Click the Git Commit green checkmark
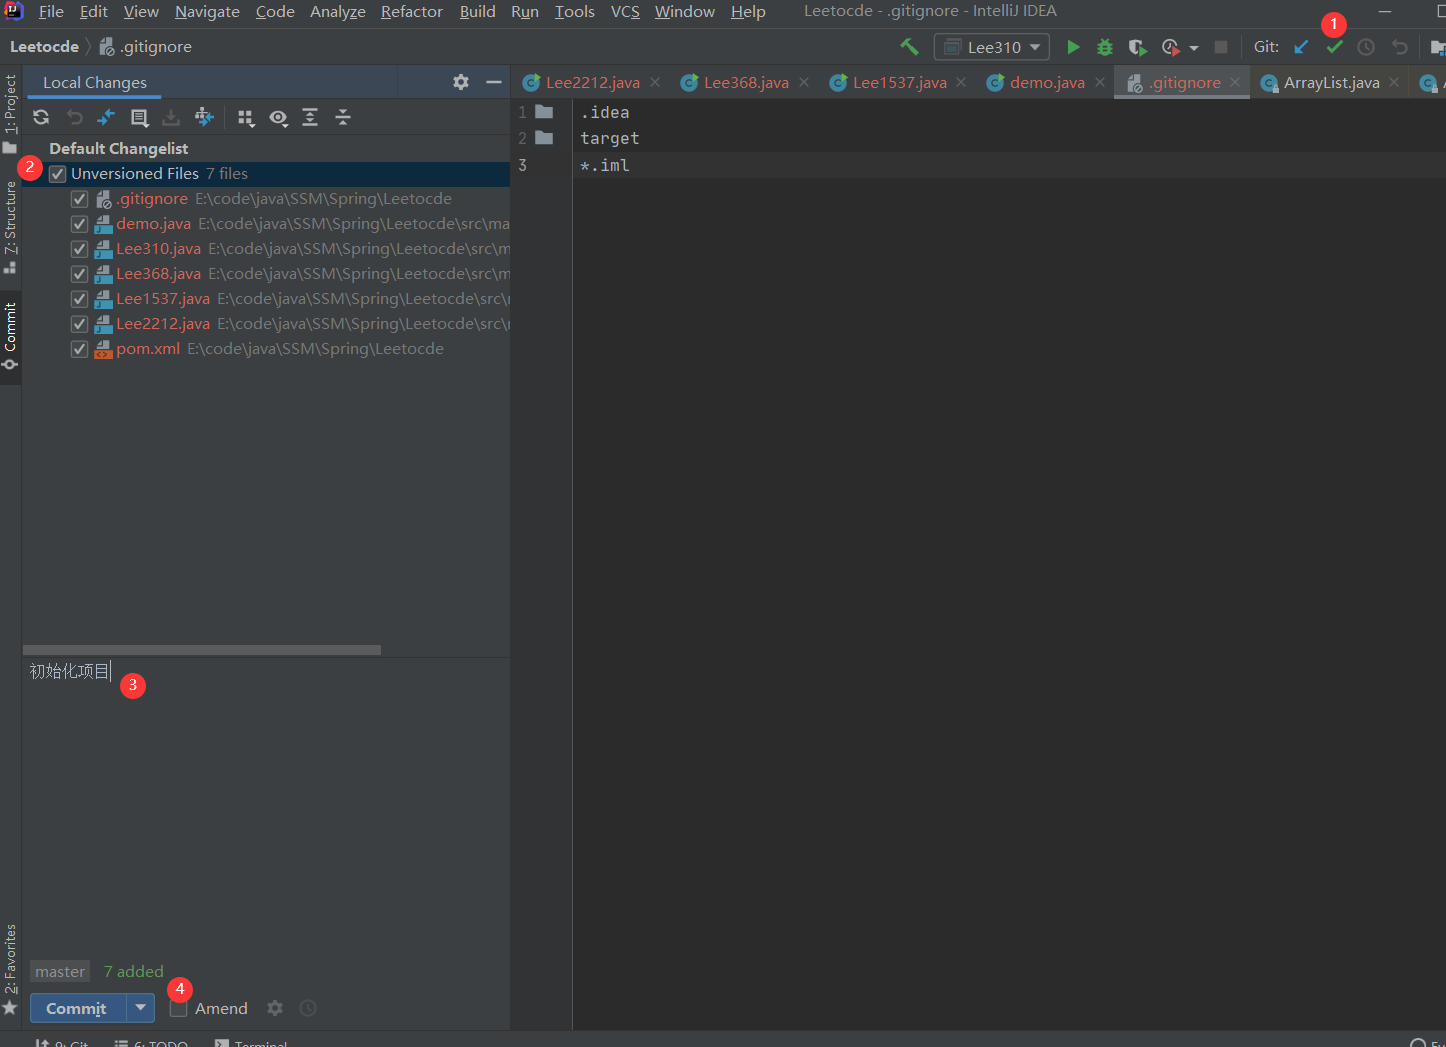 [x=1334, y=47]
